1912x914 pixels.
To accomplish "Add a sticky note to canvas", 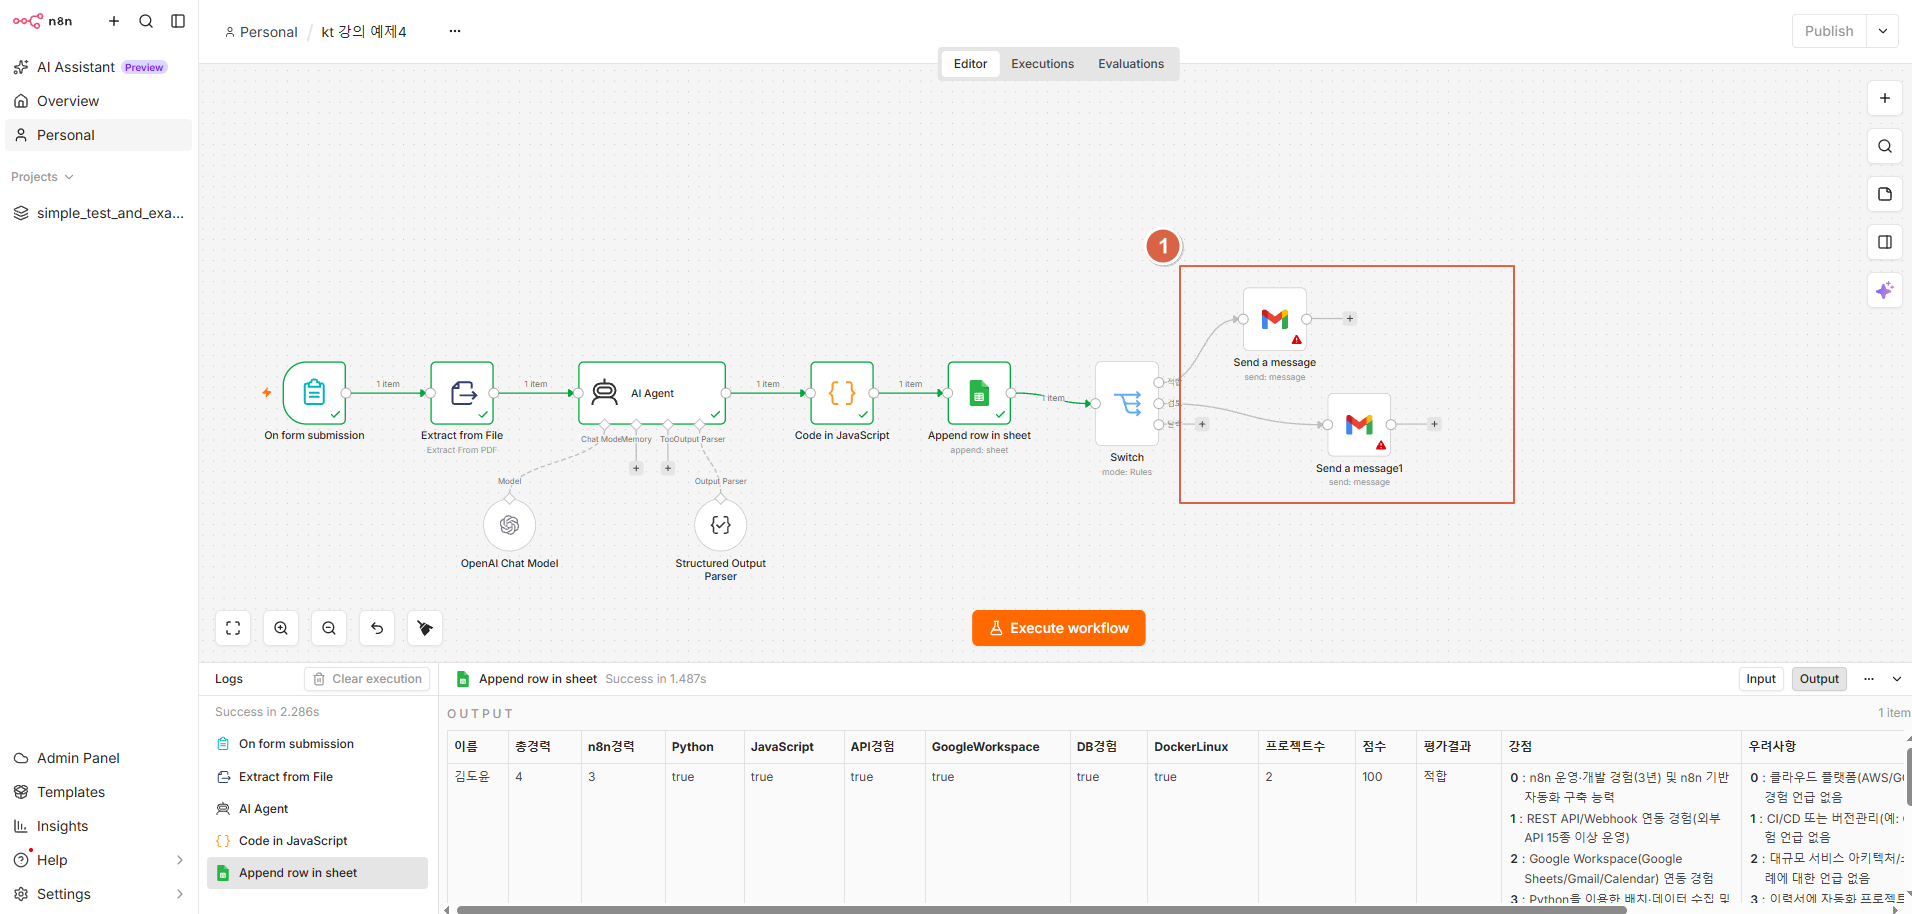I will click(1885, 194).
